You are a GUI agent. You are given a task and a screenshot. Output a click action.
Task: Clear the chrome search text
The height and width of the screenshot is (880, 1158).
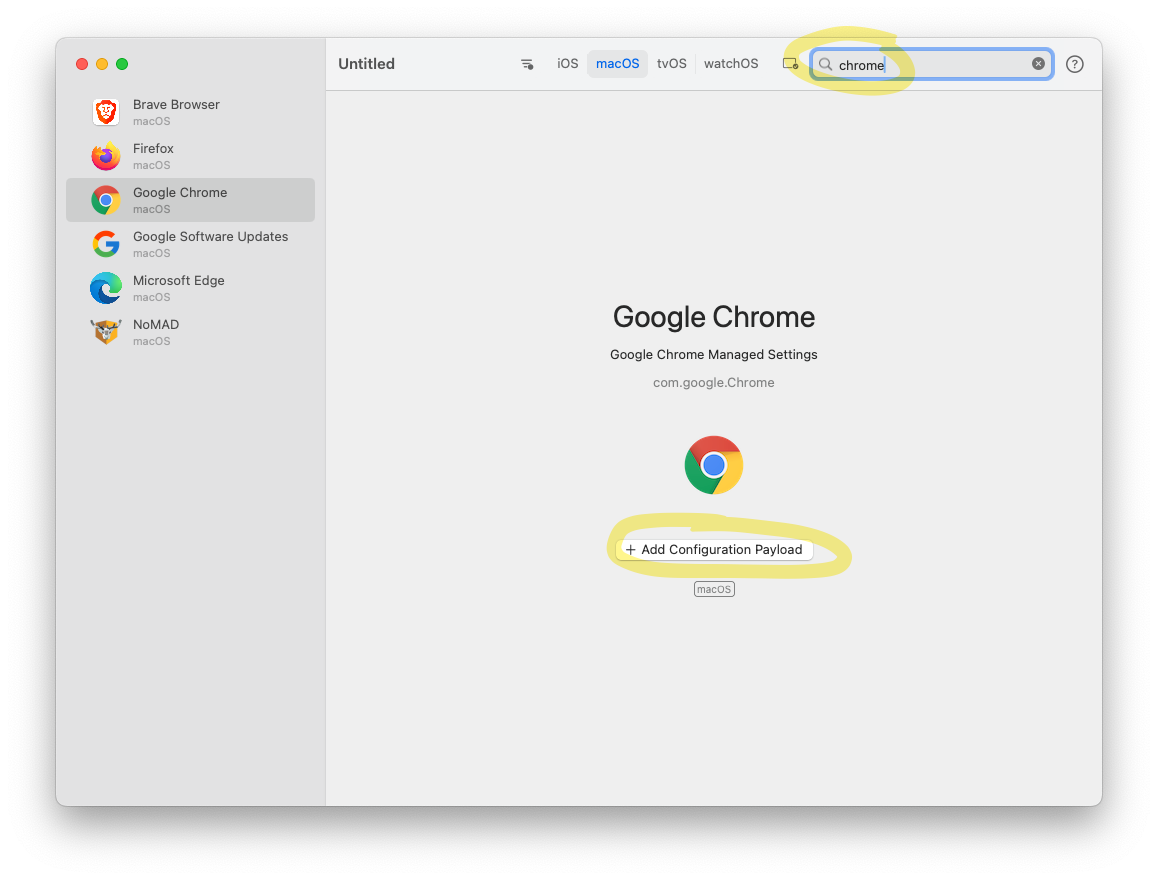pyautogui.click(x=1038, y=64)
